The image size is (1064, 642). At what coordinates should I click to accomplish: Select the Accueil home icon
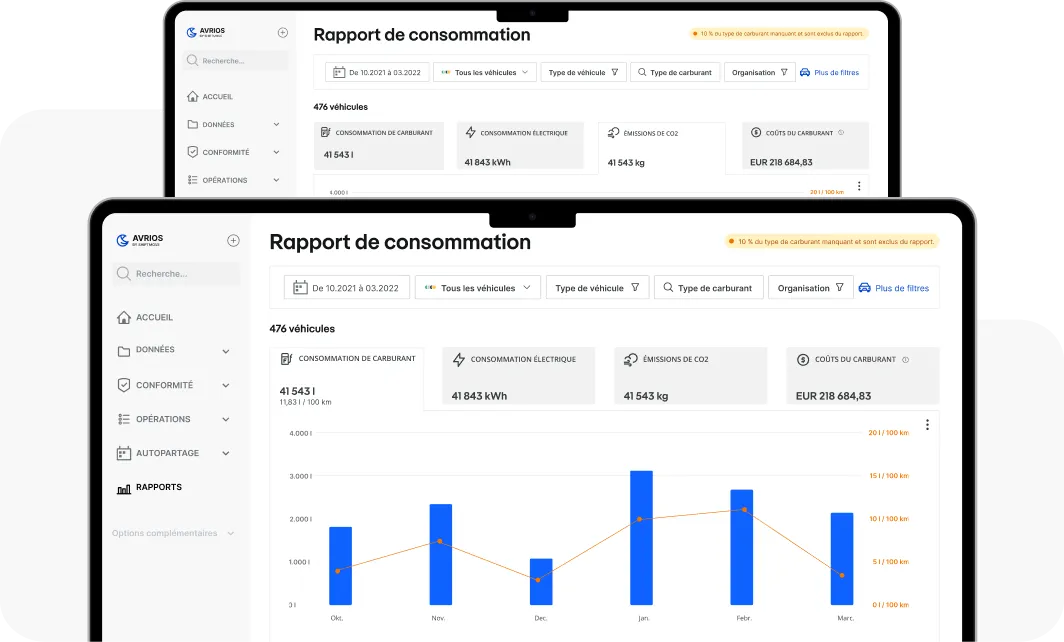[x=123, y=317]
